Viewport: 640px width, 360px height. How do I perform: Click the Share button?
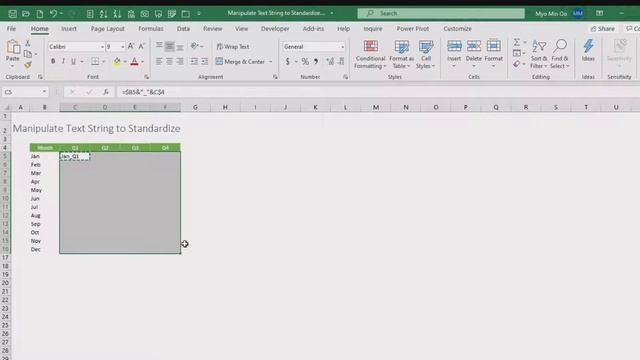(602, 29)
